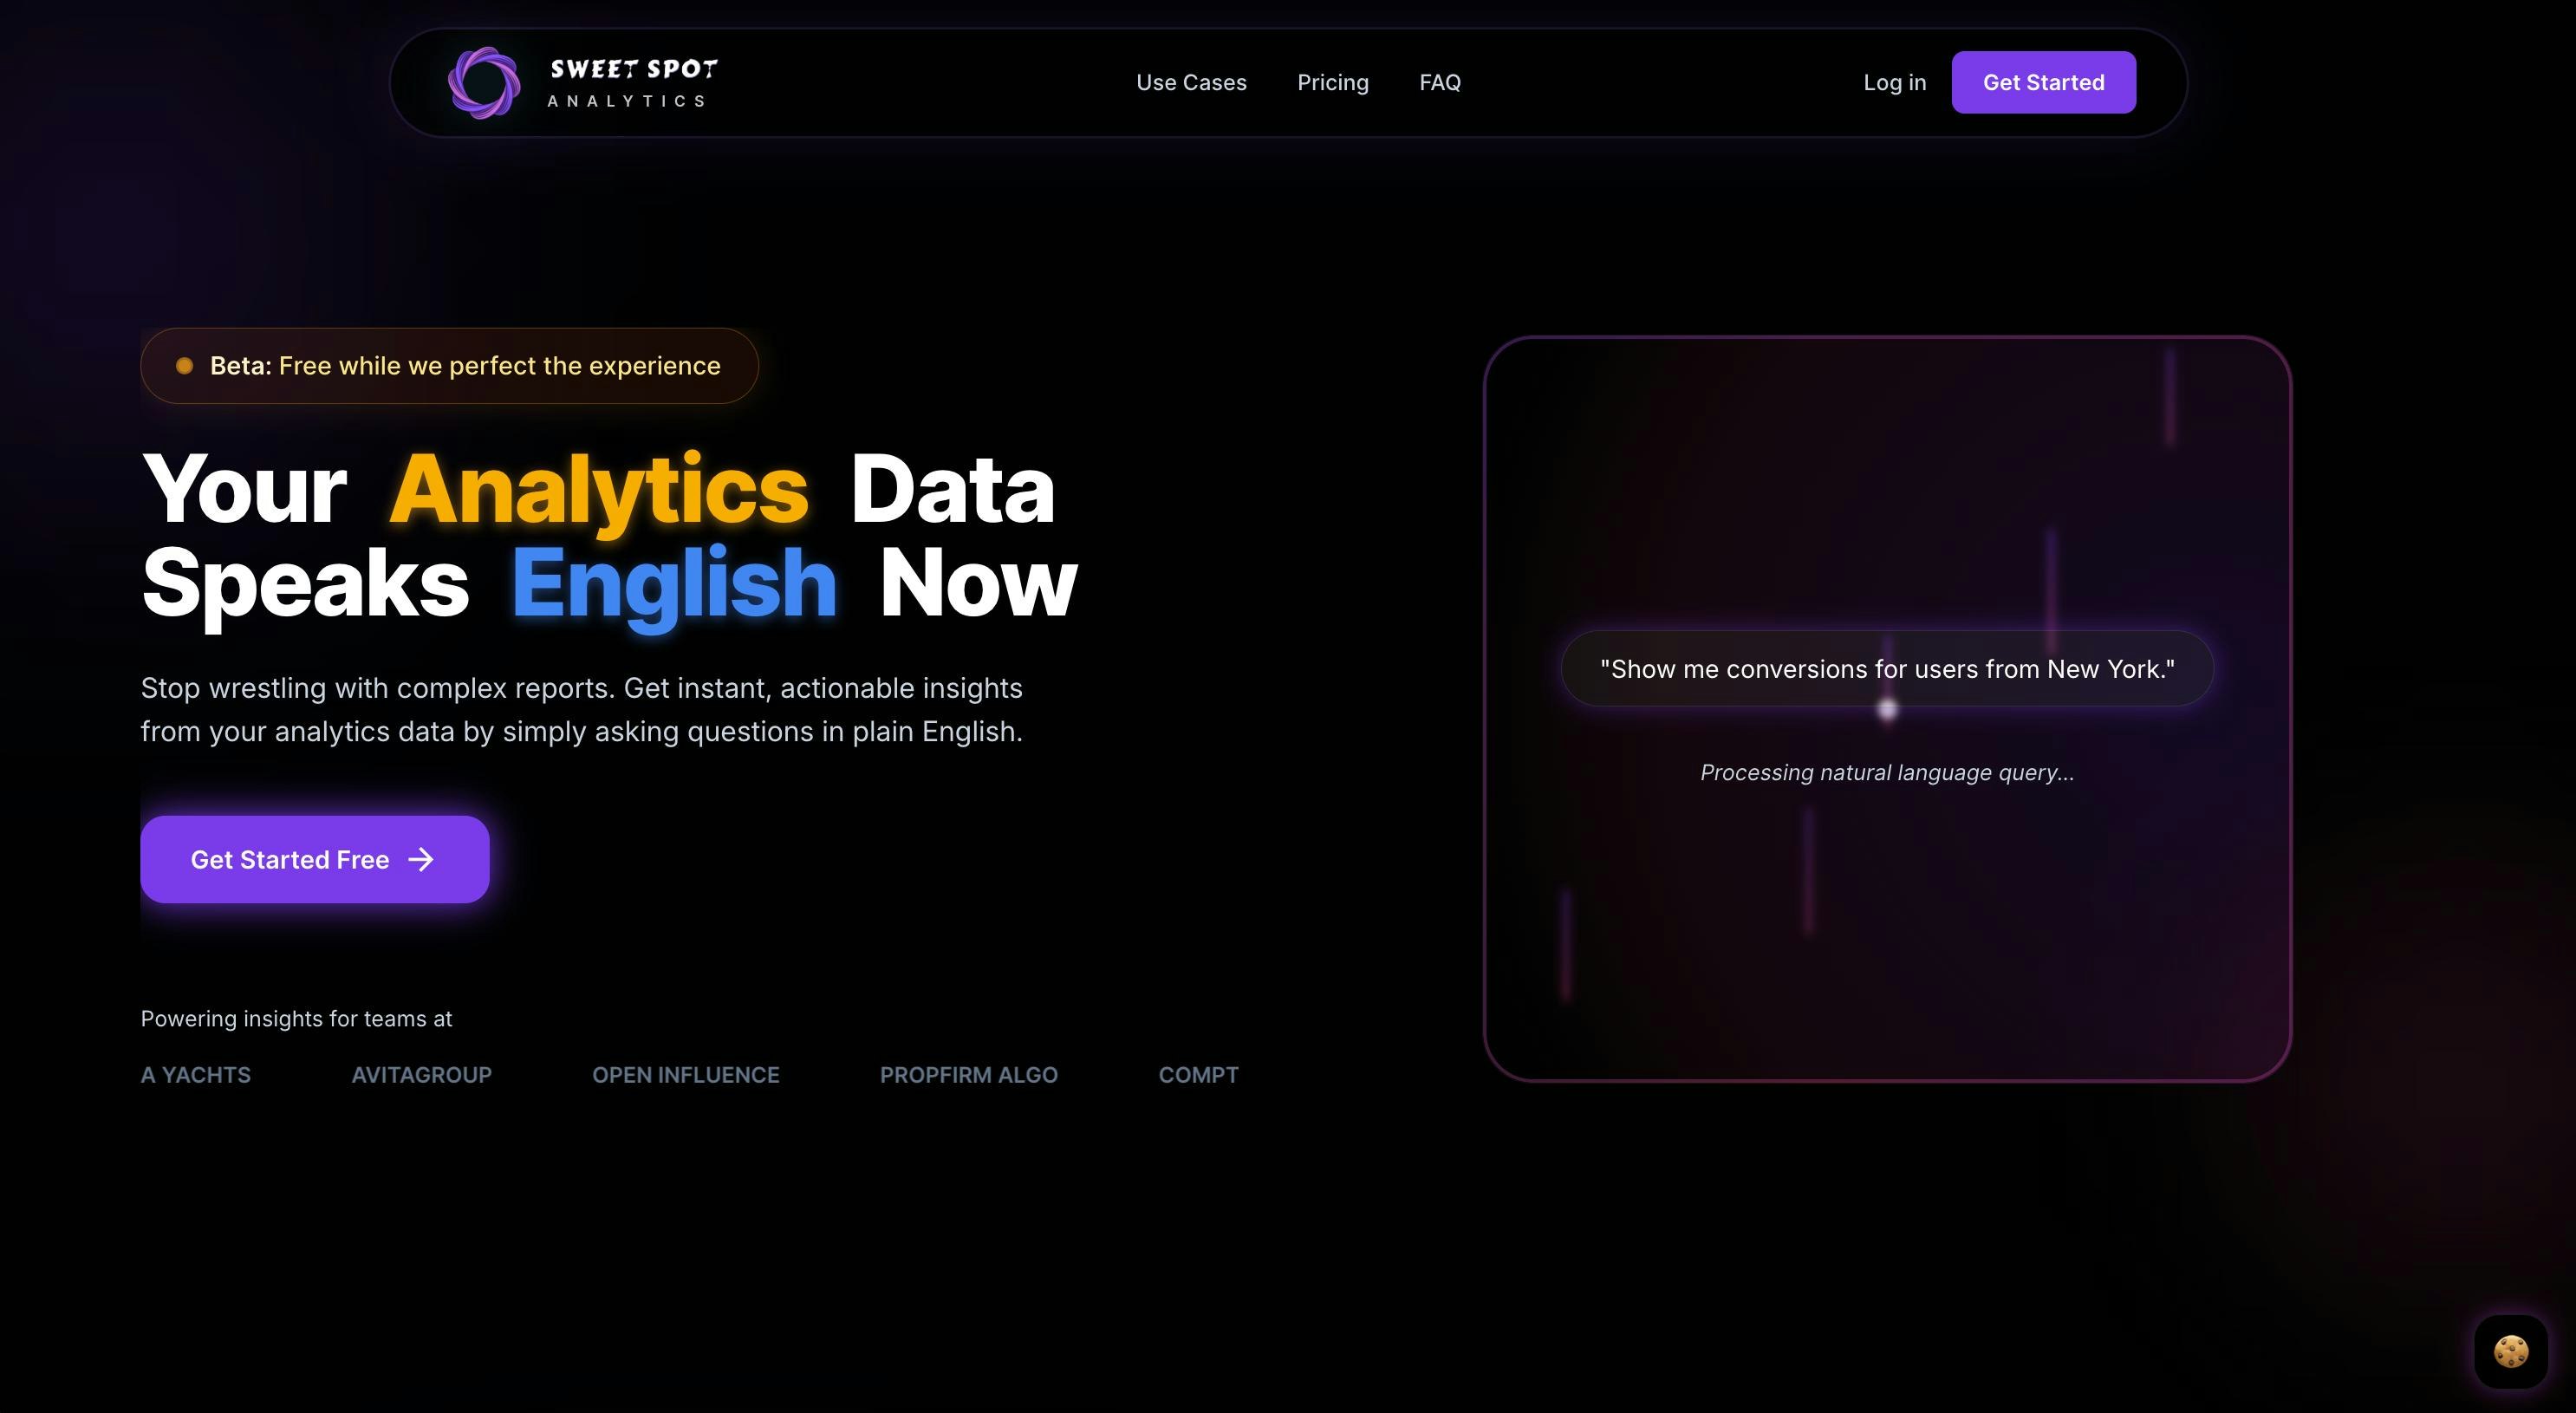
Task: Click the arrow in Get Started Free
Action: [421, 860]
